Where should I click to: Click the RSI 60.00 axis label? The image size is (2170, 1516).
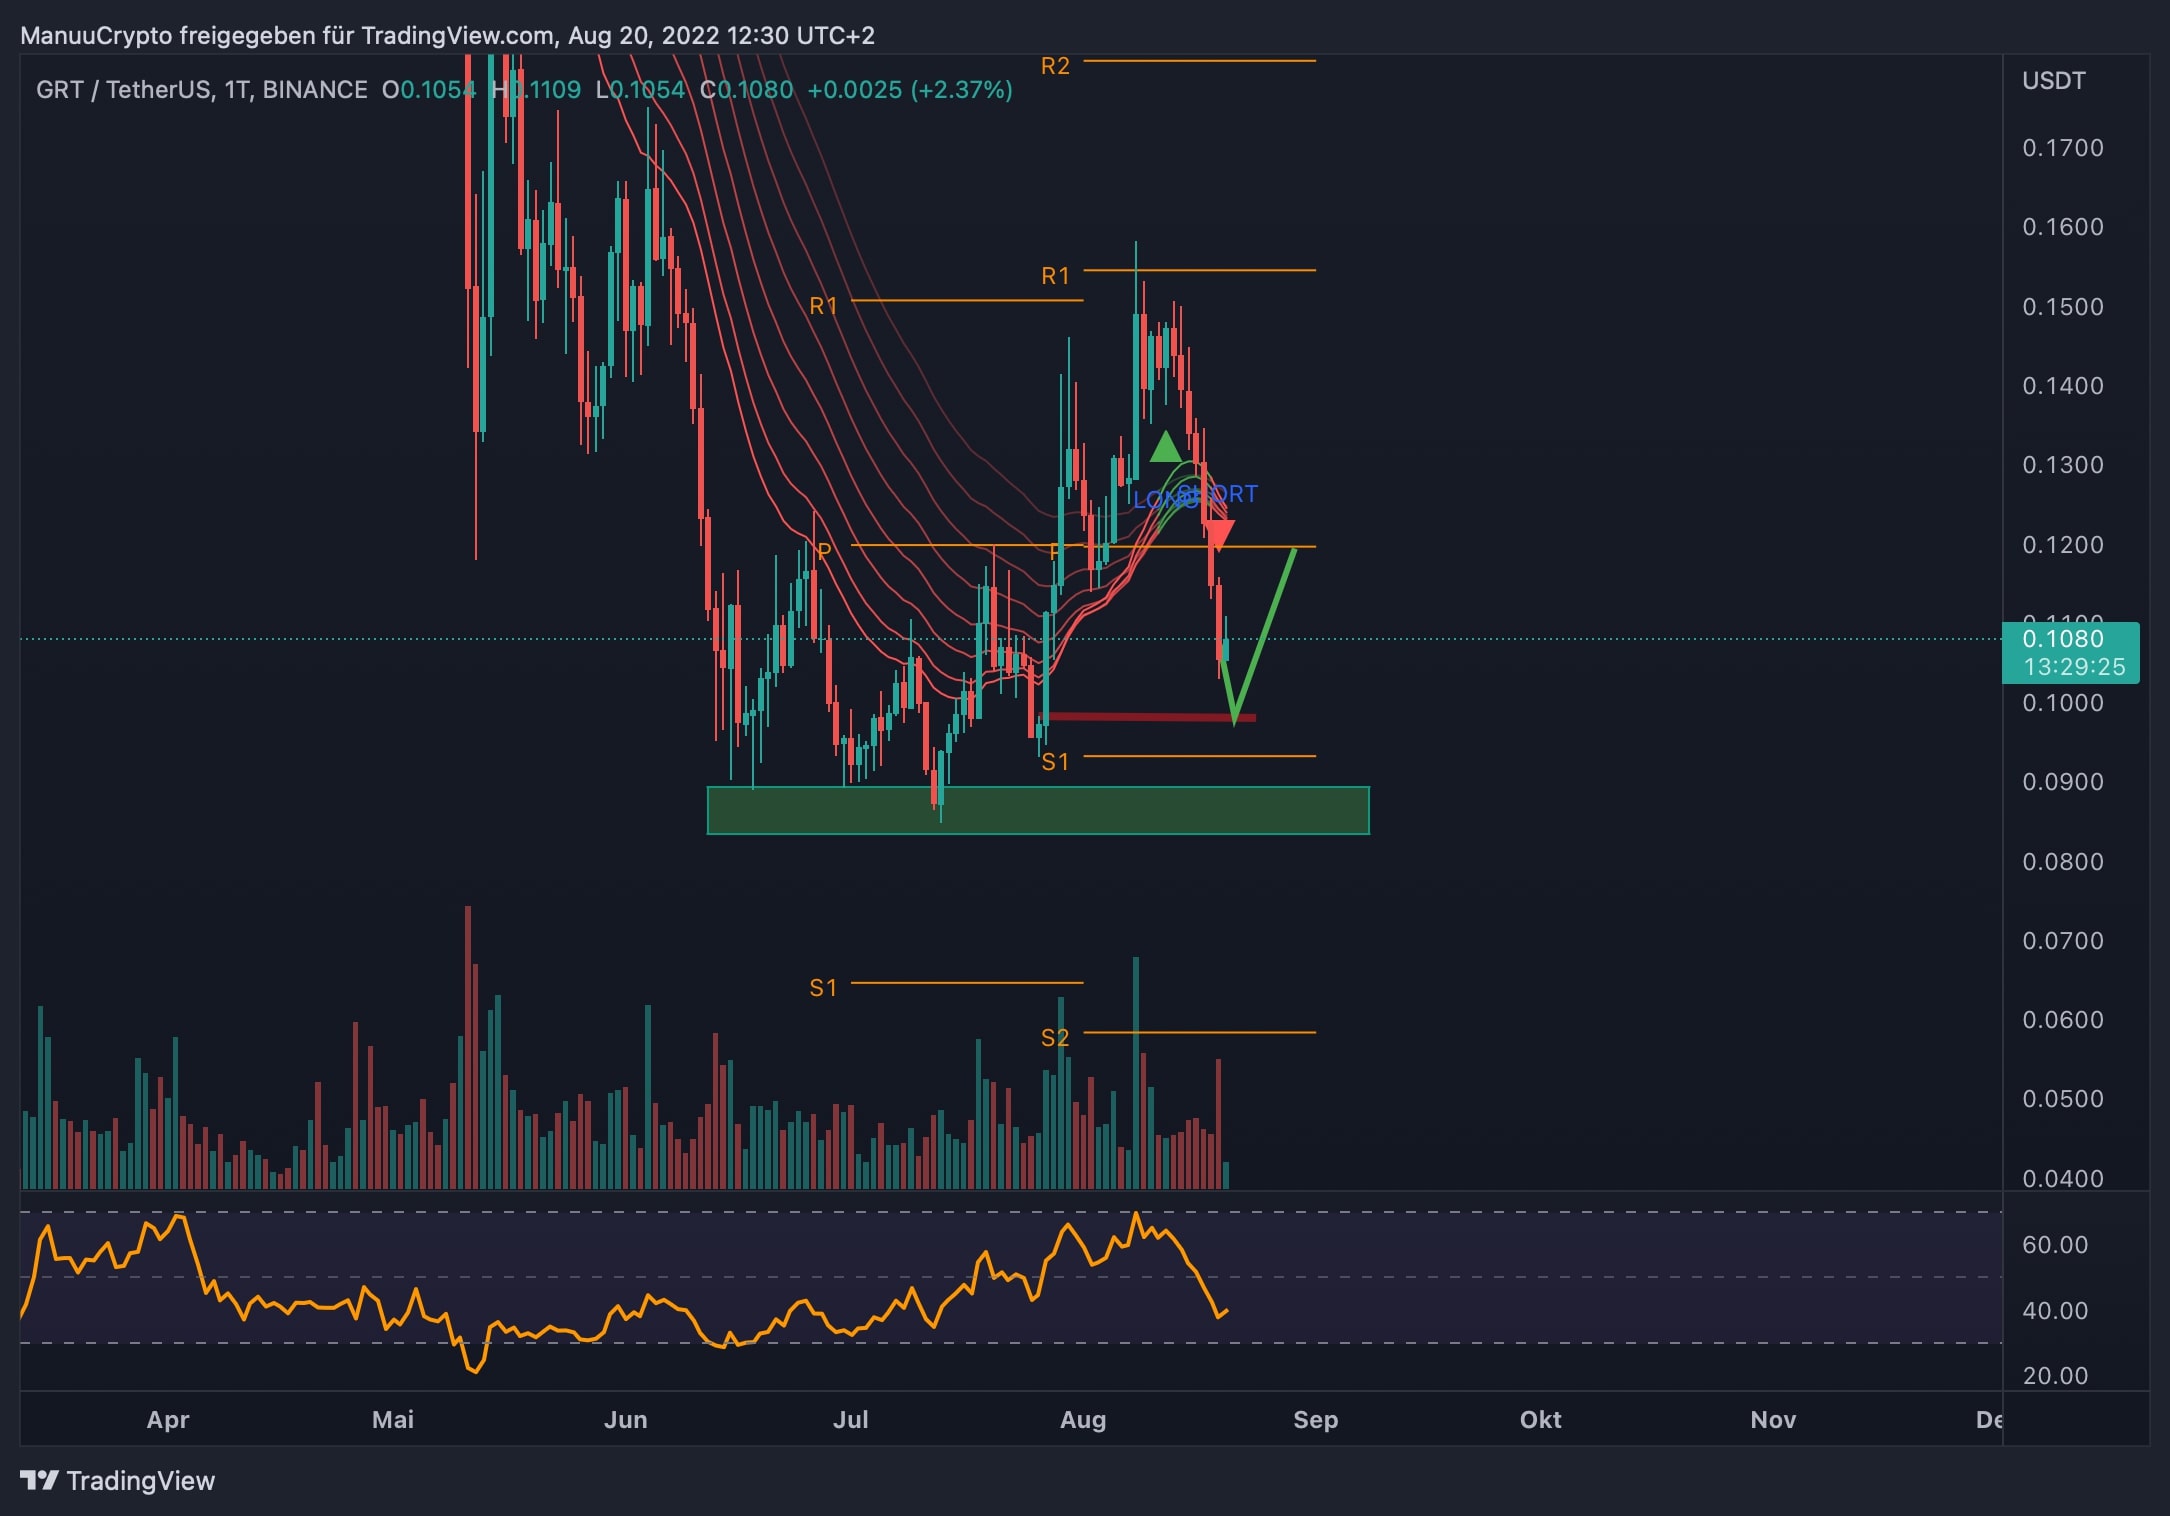coord(2055,1245)
